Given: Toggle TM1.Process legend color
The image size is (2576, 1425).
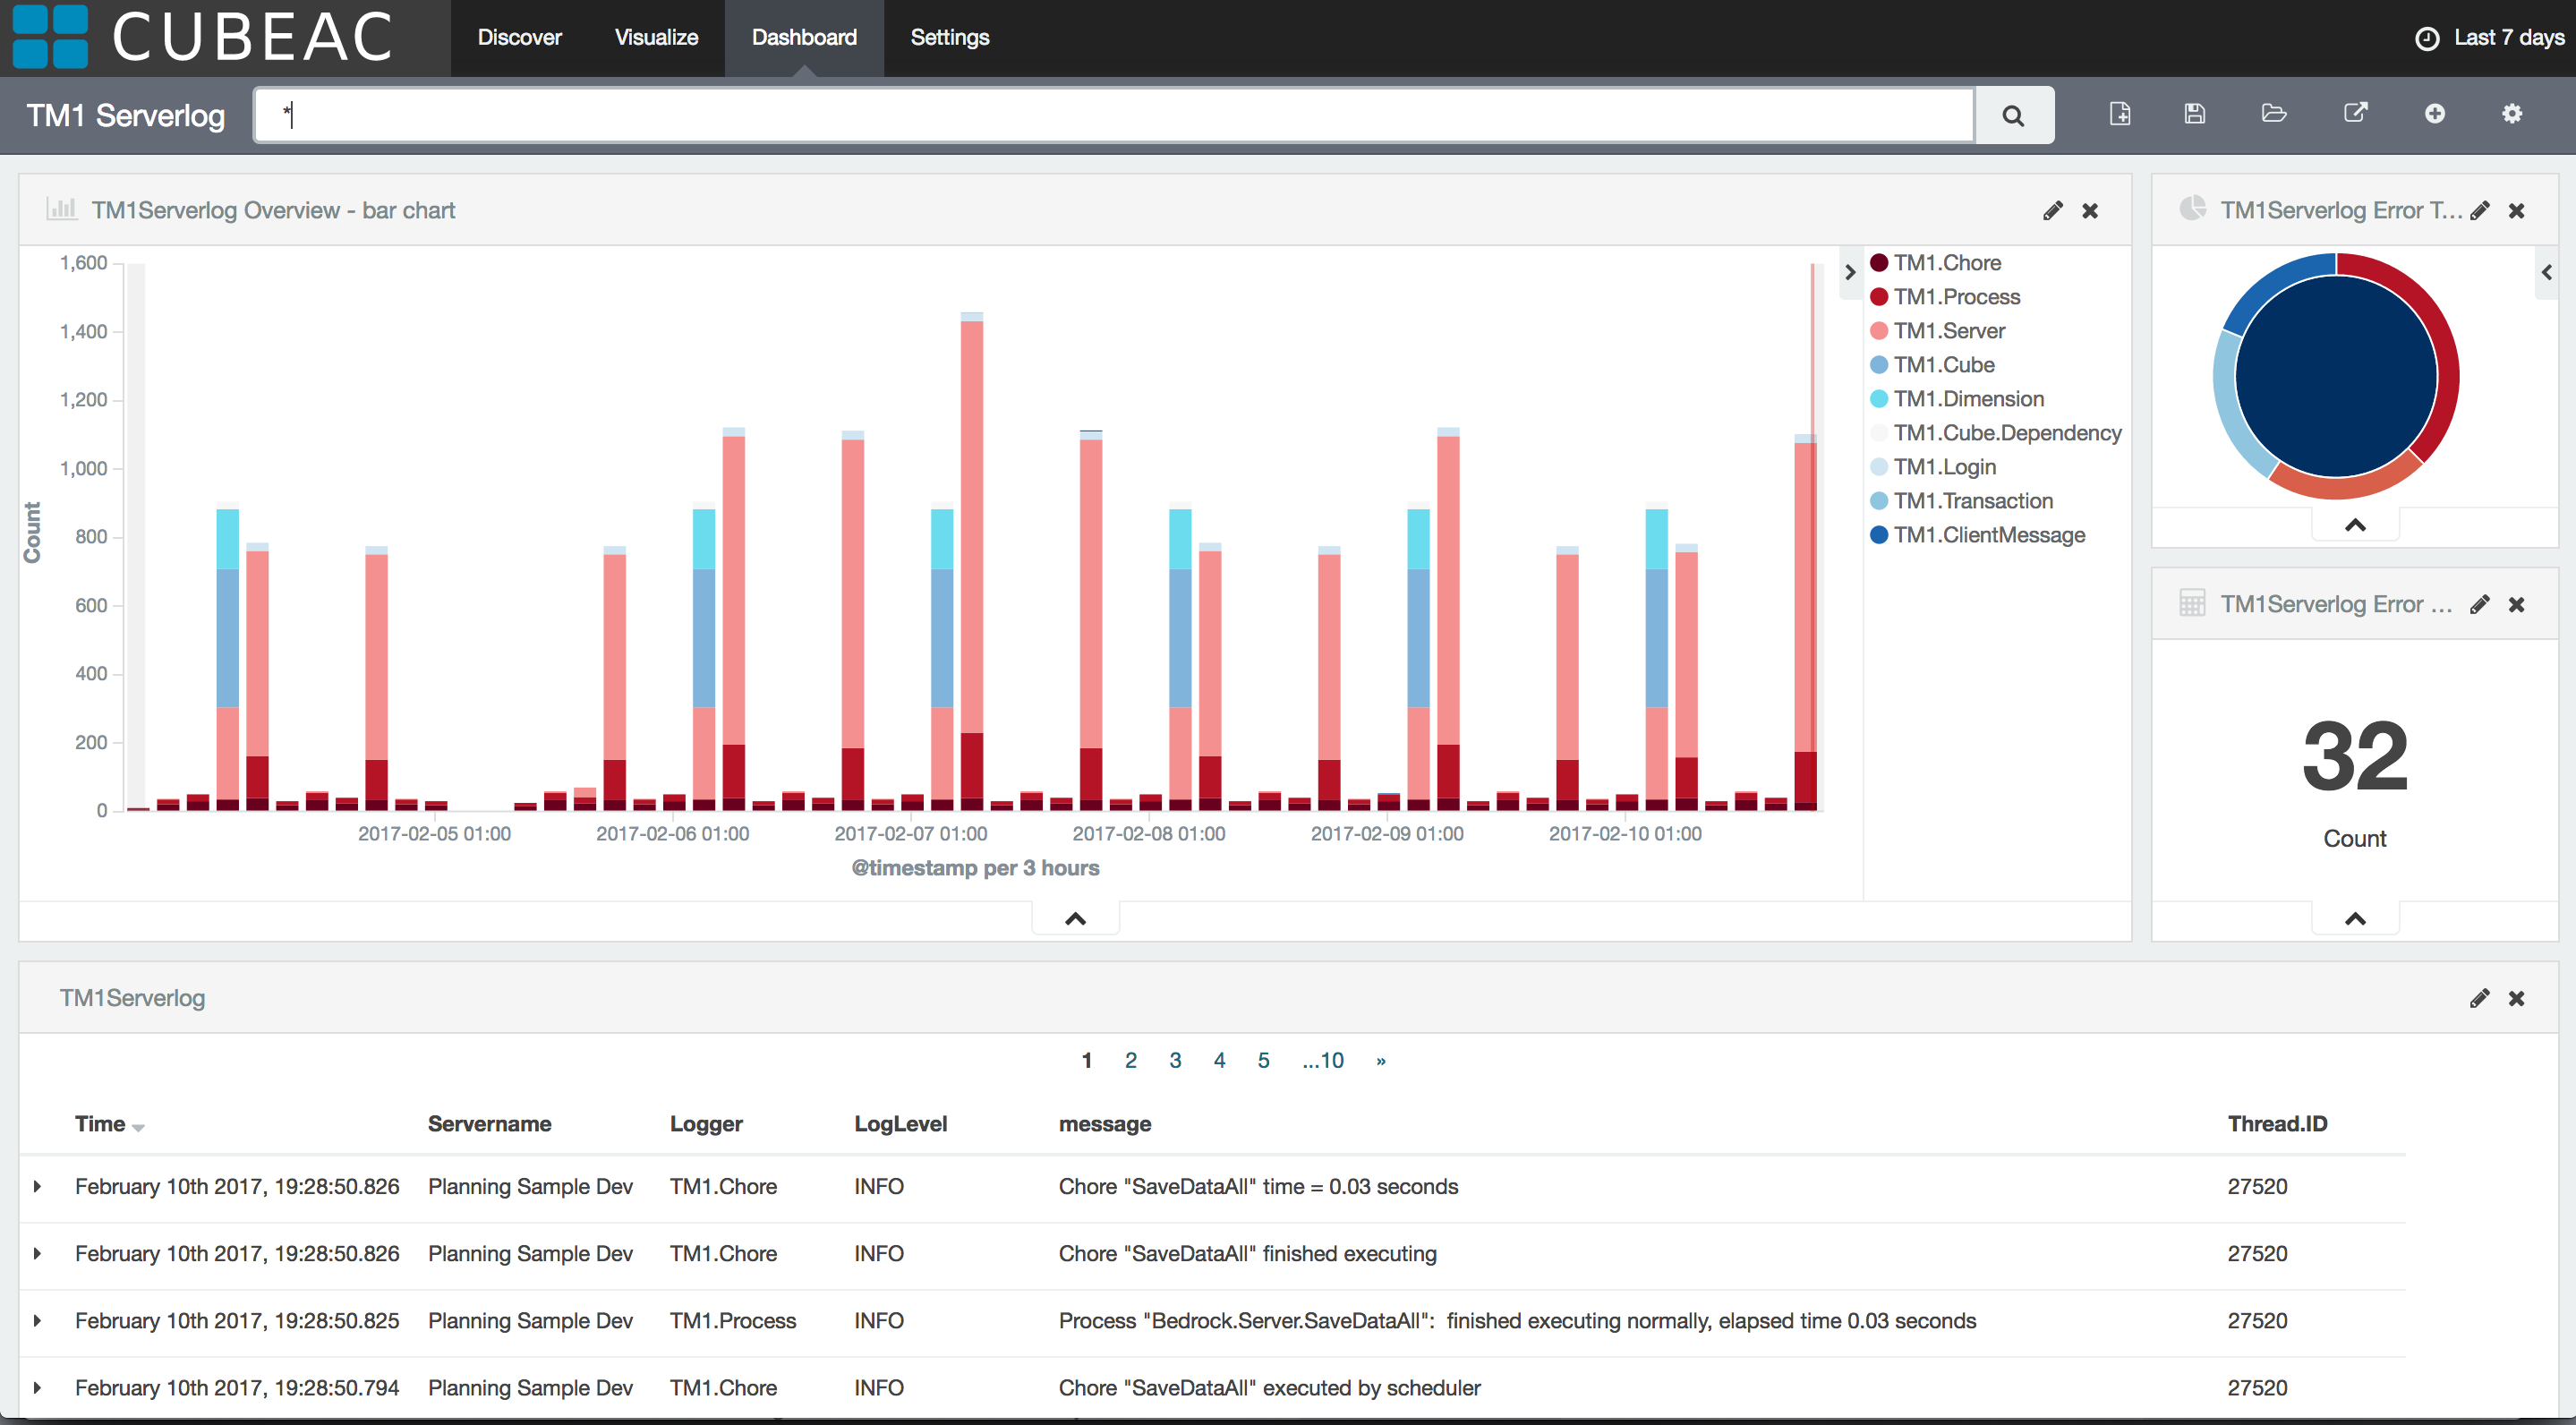Looking at the screenshot, I should pyautogui.click(x=1879, y=297).
